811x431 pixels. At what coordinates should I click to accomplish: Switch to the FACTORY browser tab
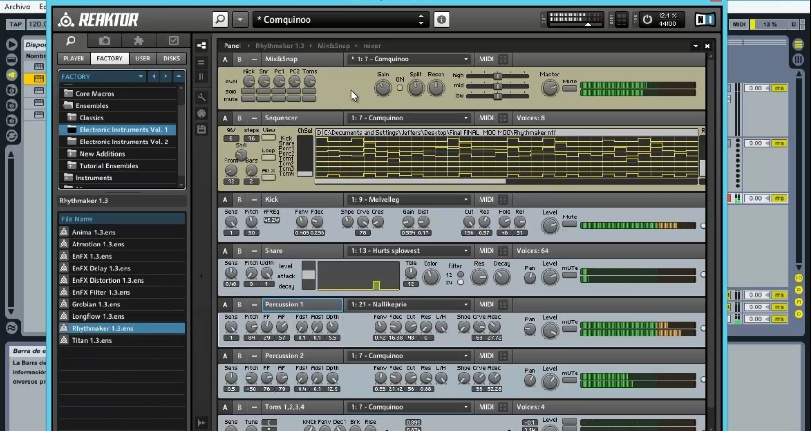(x=110, y=58)
